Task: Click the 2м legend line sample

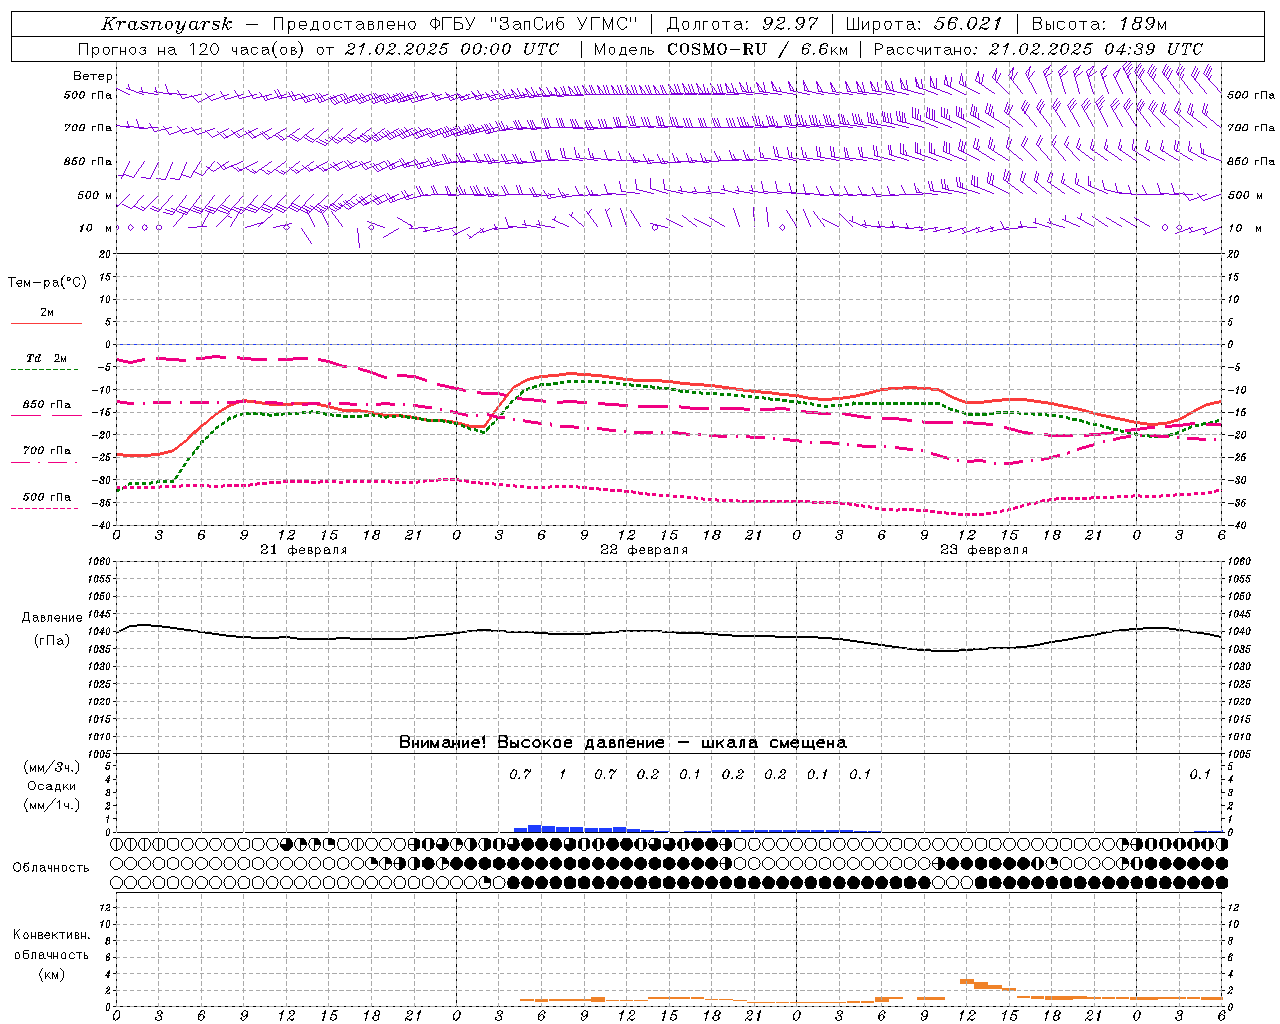Action: tap(46, 324)
